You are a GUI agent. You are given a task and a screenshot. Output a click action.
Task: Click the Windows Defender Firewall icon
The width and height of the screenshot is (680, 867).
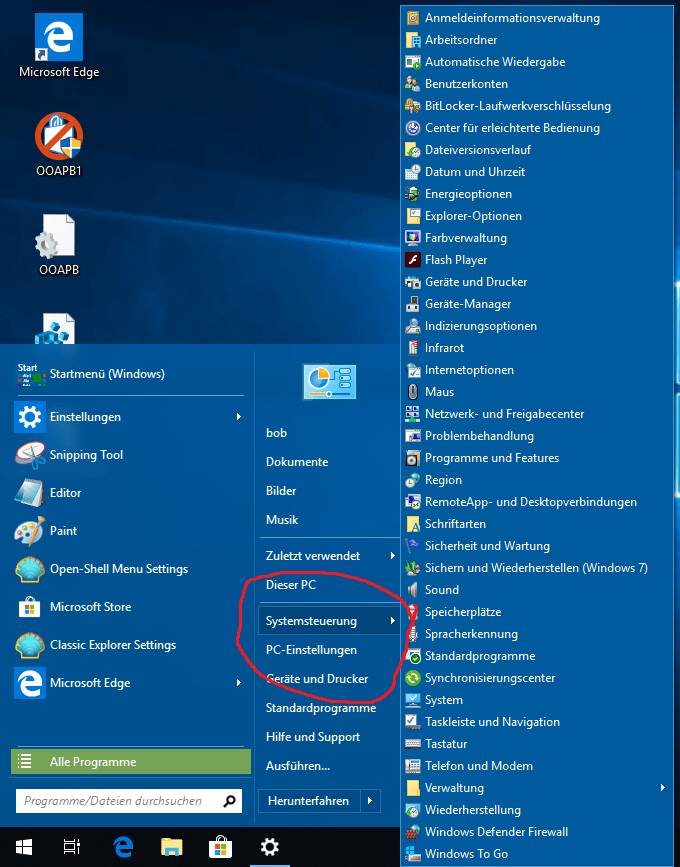point(413,832)
